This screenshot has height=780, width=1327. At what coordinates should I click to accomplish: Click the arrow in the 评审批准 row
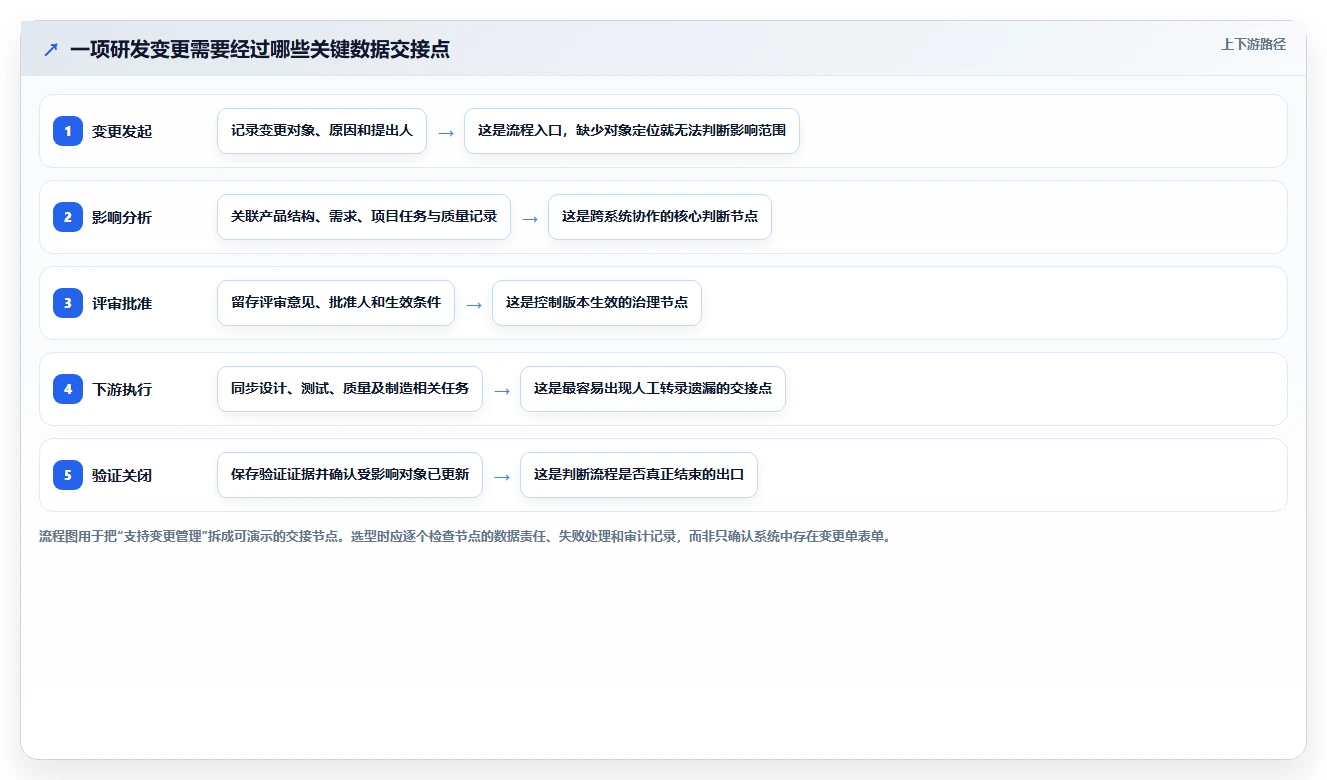[474, 304]
